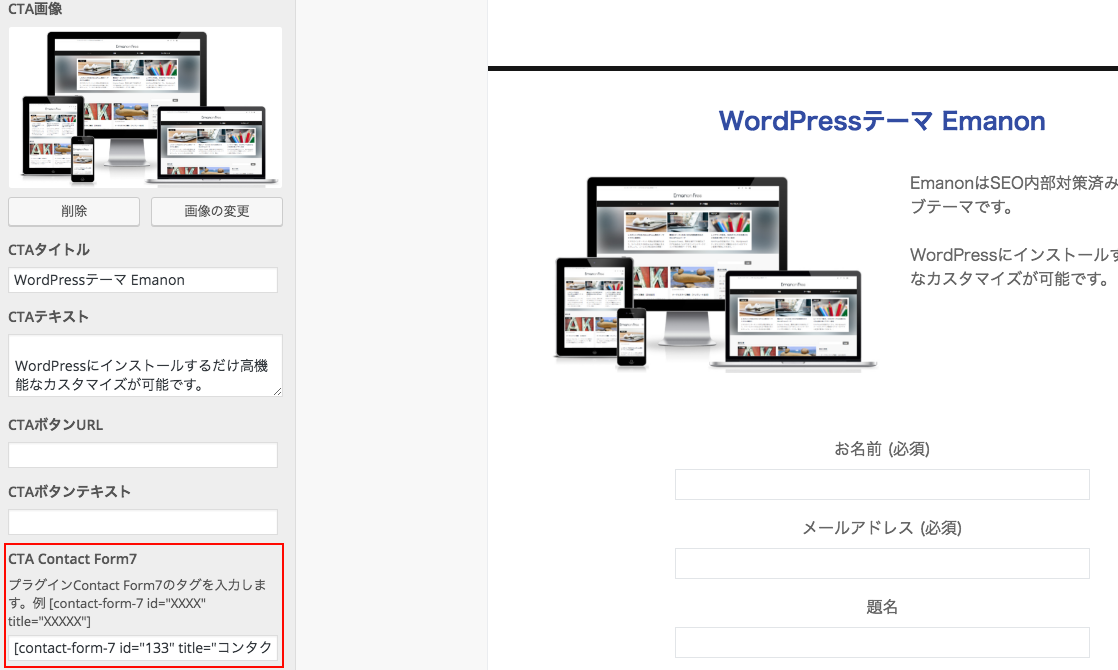
Task: Click the device mockup image in preview
Action: coord(715,274)
